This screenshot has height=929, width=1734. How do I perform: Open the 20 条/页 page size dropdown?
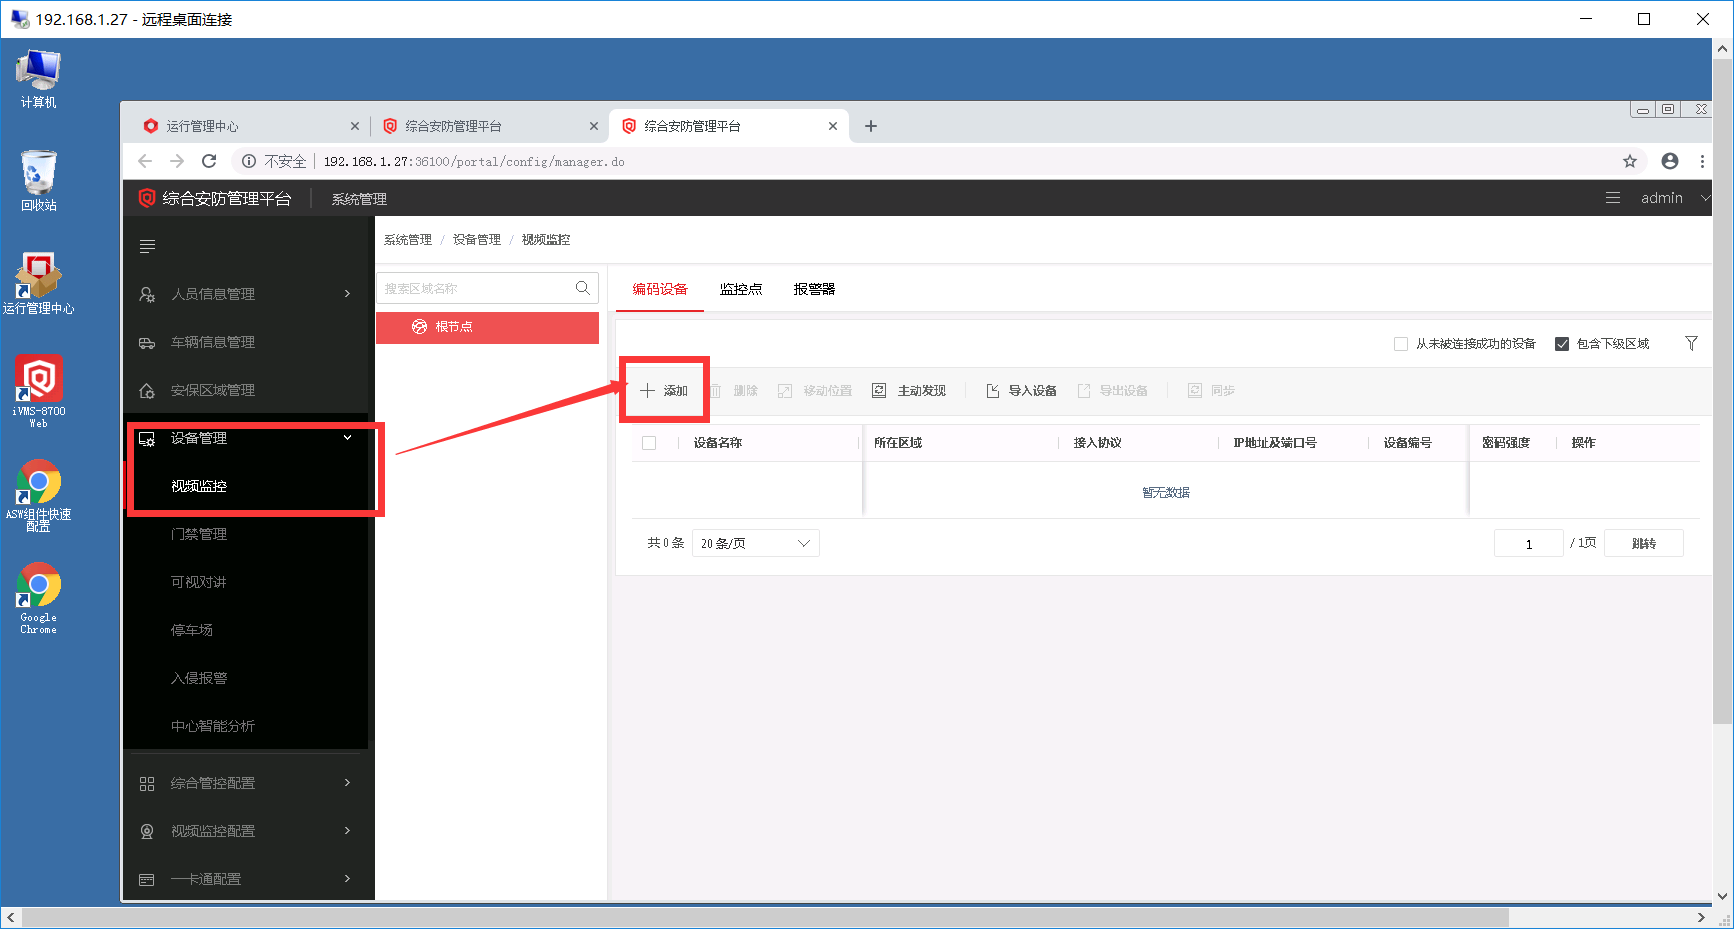point(755,542)
